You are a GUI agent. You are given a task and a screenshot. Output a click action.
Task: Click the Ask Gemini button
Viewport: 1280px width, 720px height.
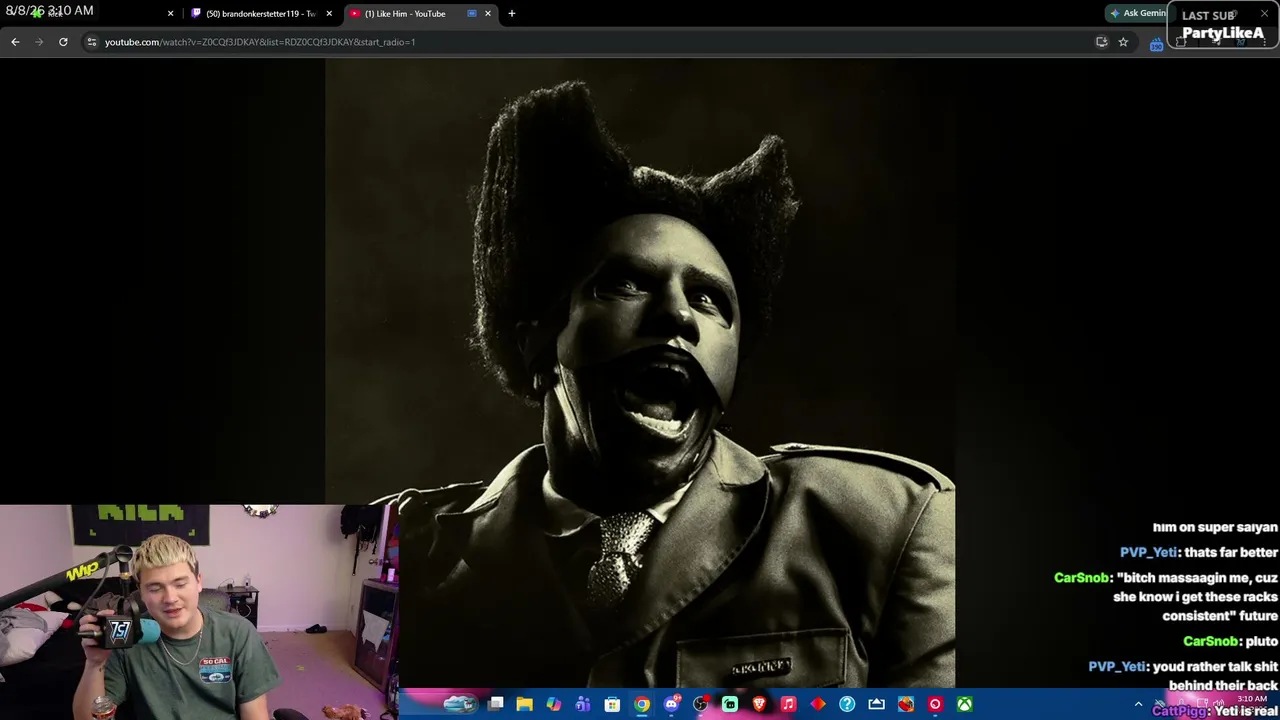[x=1138, y=14]
